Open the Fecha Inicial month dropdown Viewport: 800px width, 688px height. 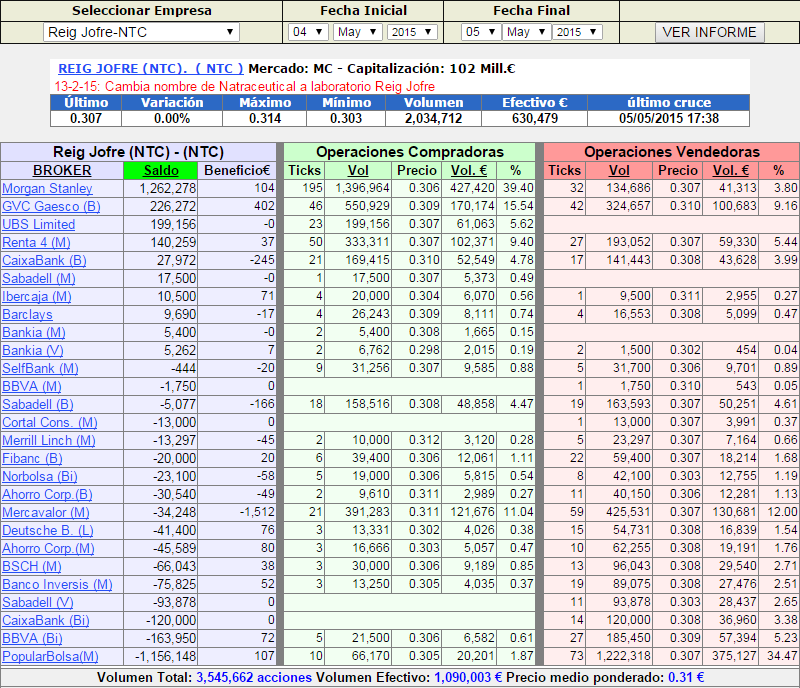coord(357,32)
